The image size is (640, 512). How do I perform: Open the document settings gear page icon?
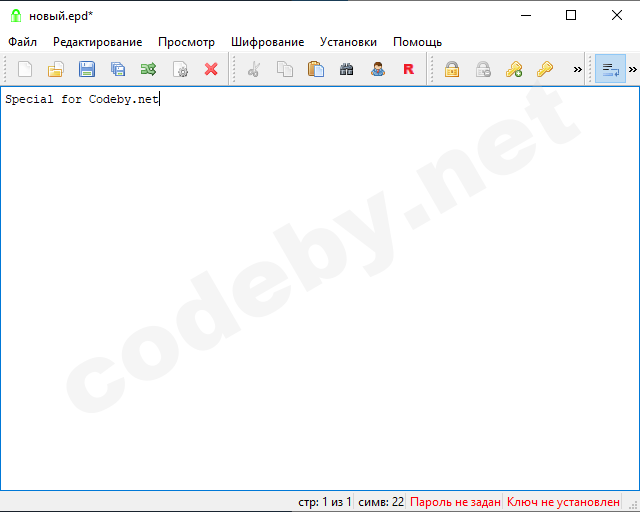[x=180, y=69]
